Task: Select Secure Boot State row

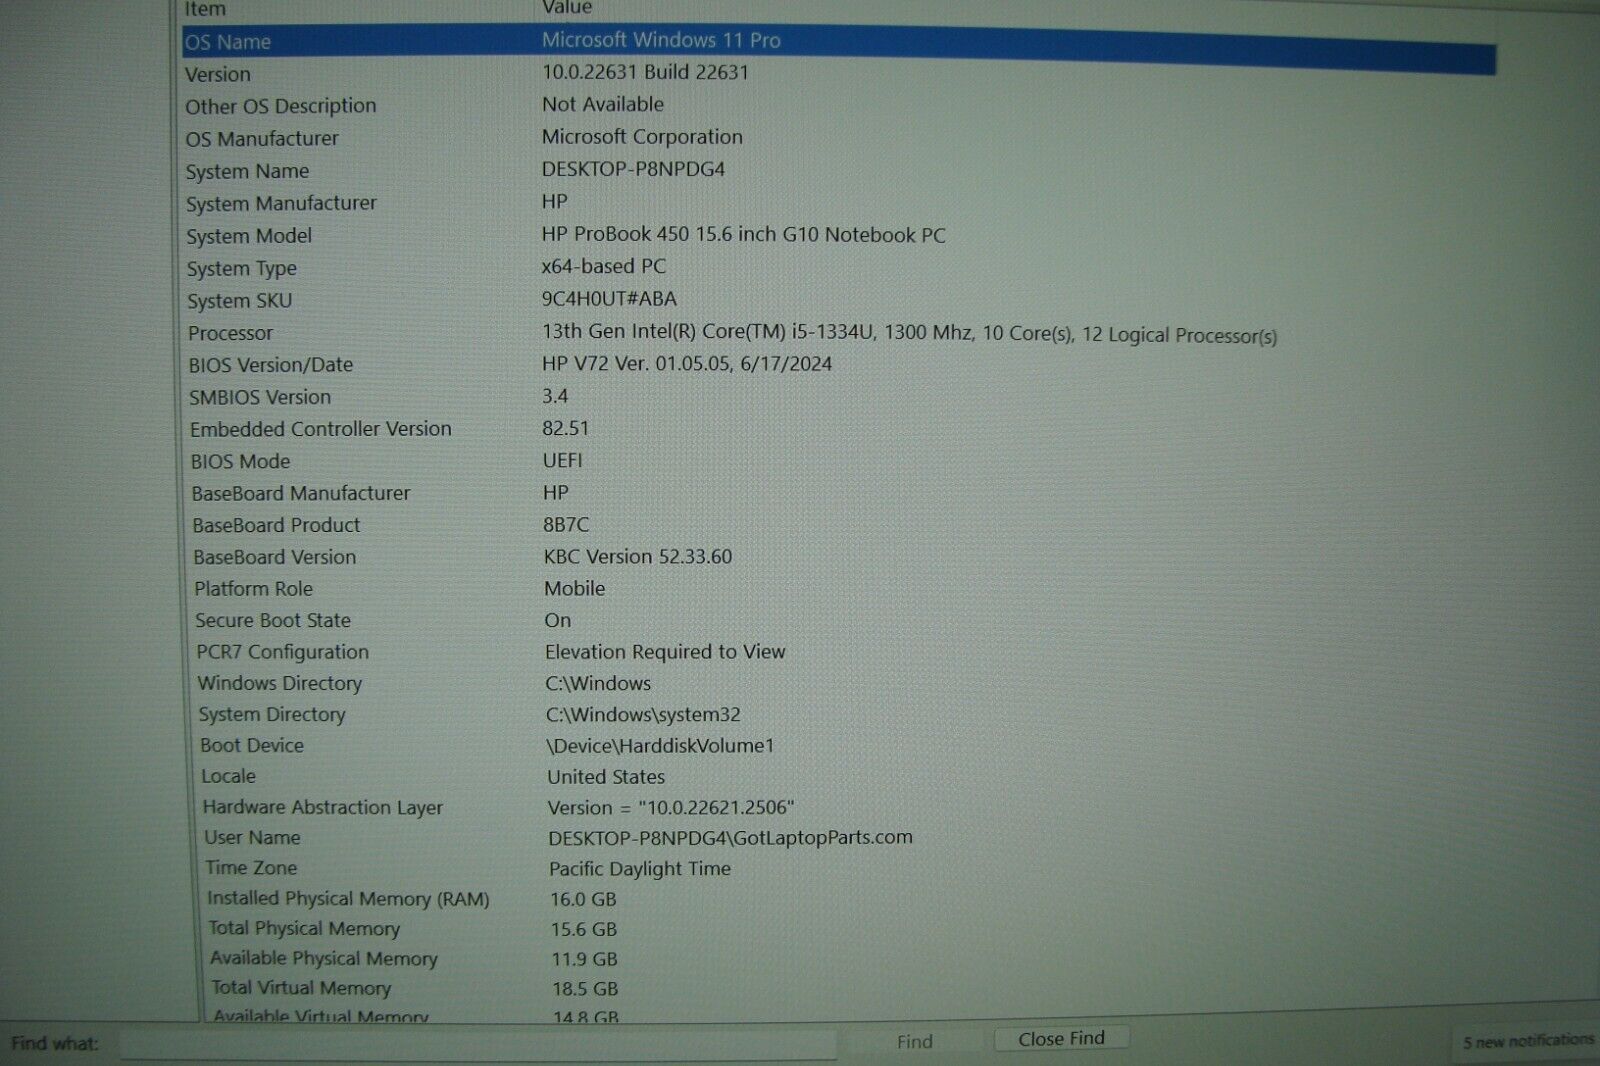Action: [x=273, y=621]
